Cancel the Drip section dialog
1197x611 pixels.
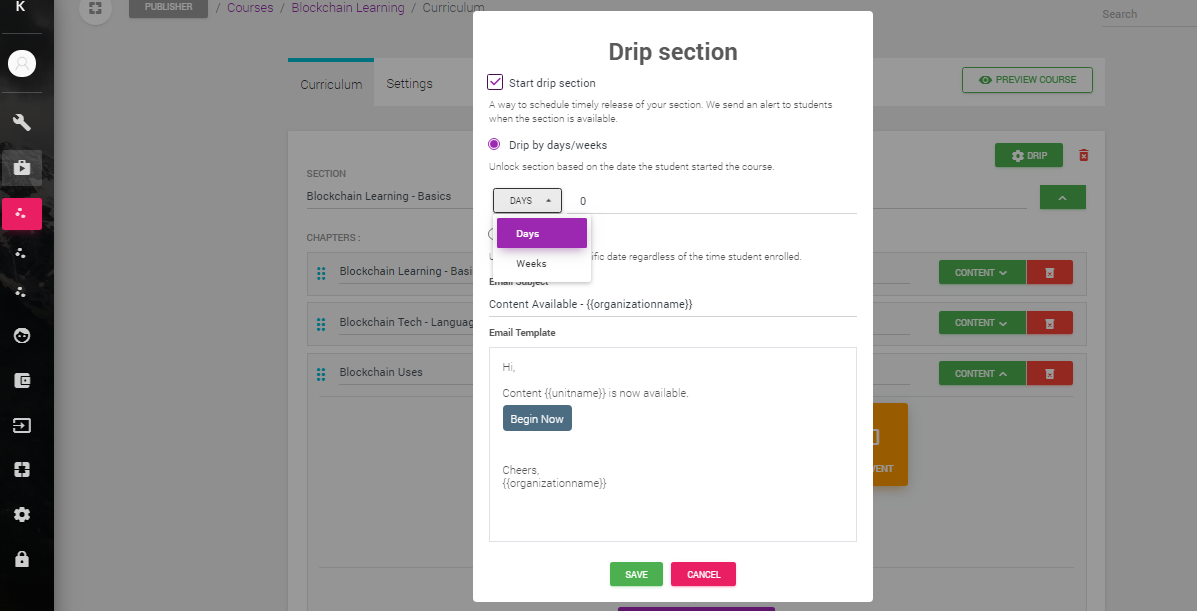point(703,574)
